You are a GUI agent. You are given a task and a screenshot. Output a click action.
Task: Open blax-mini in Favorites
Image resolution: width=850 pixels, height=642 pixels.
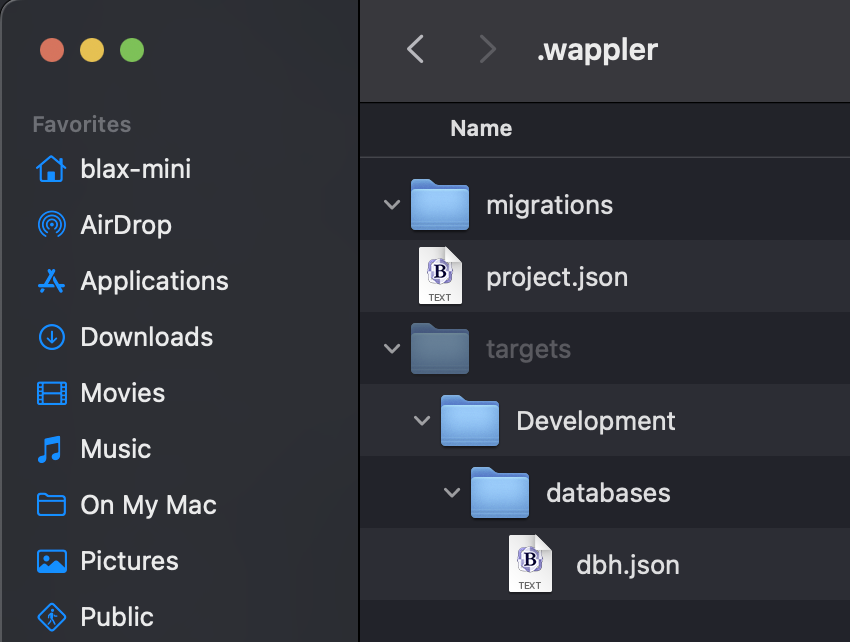coord(136,169)
